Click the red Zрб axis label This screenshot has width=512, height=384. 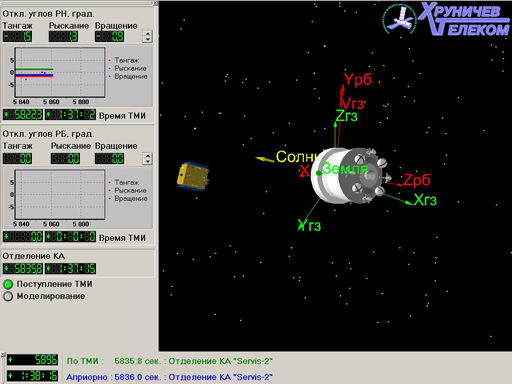point(417,180)
